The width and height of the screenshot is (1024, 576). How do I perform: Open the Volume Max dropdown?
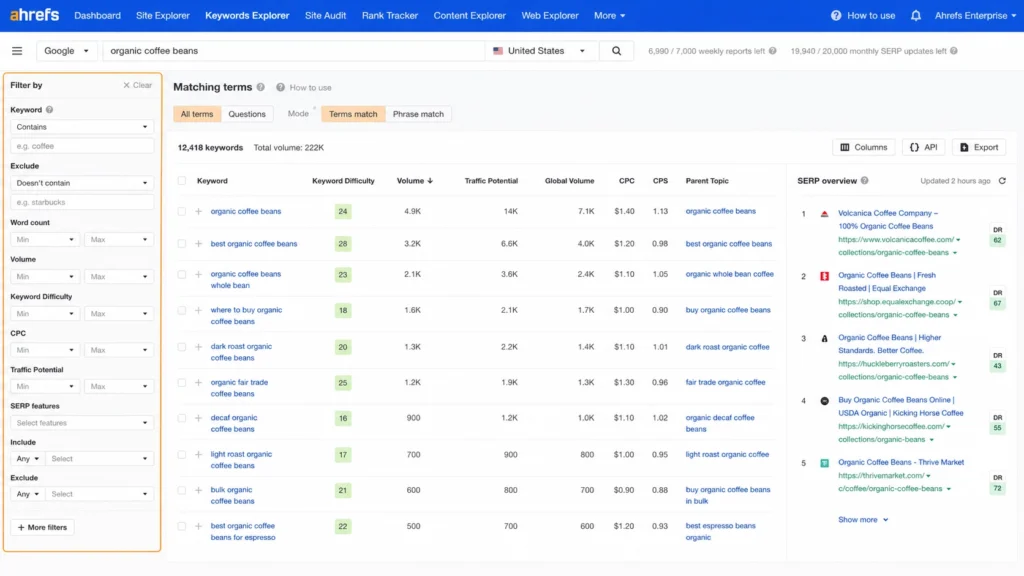coord(118,276)
